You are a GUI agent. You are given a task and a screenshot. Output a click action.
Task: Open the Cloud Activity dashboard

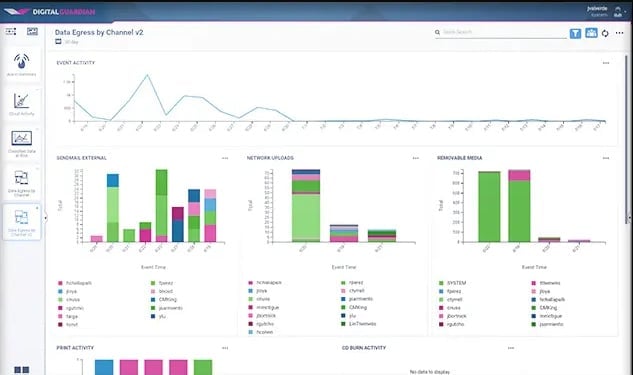point(22,104)
